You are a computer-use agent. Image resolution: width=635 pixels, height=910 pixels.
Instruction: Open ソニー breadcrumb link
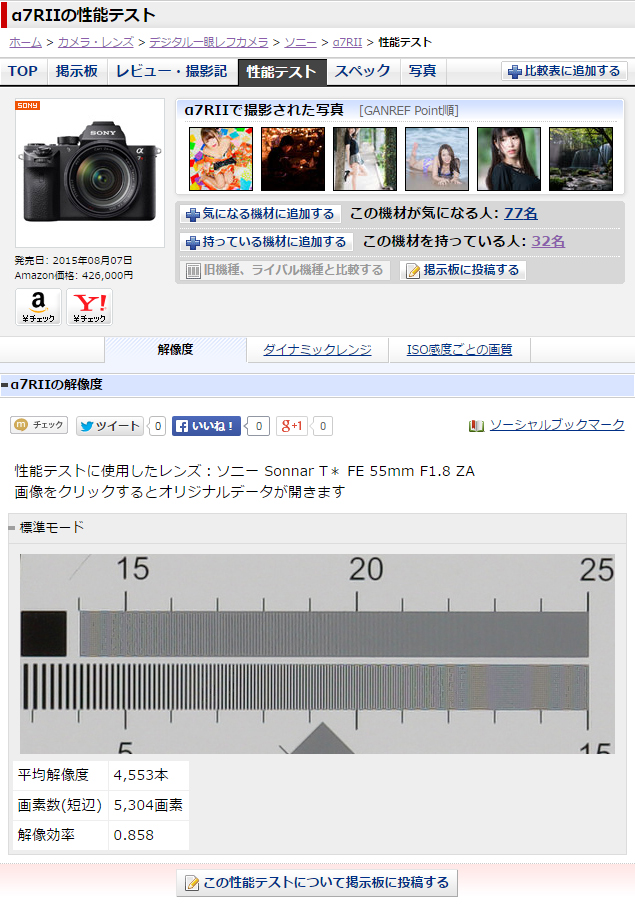[301, 42]
